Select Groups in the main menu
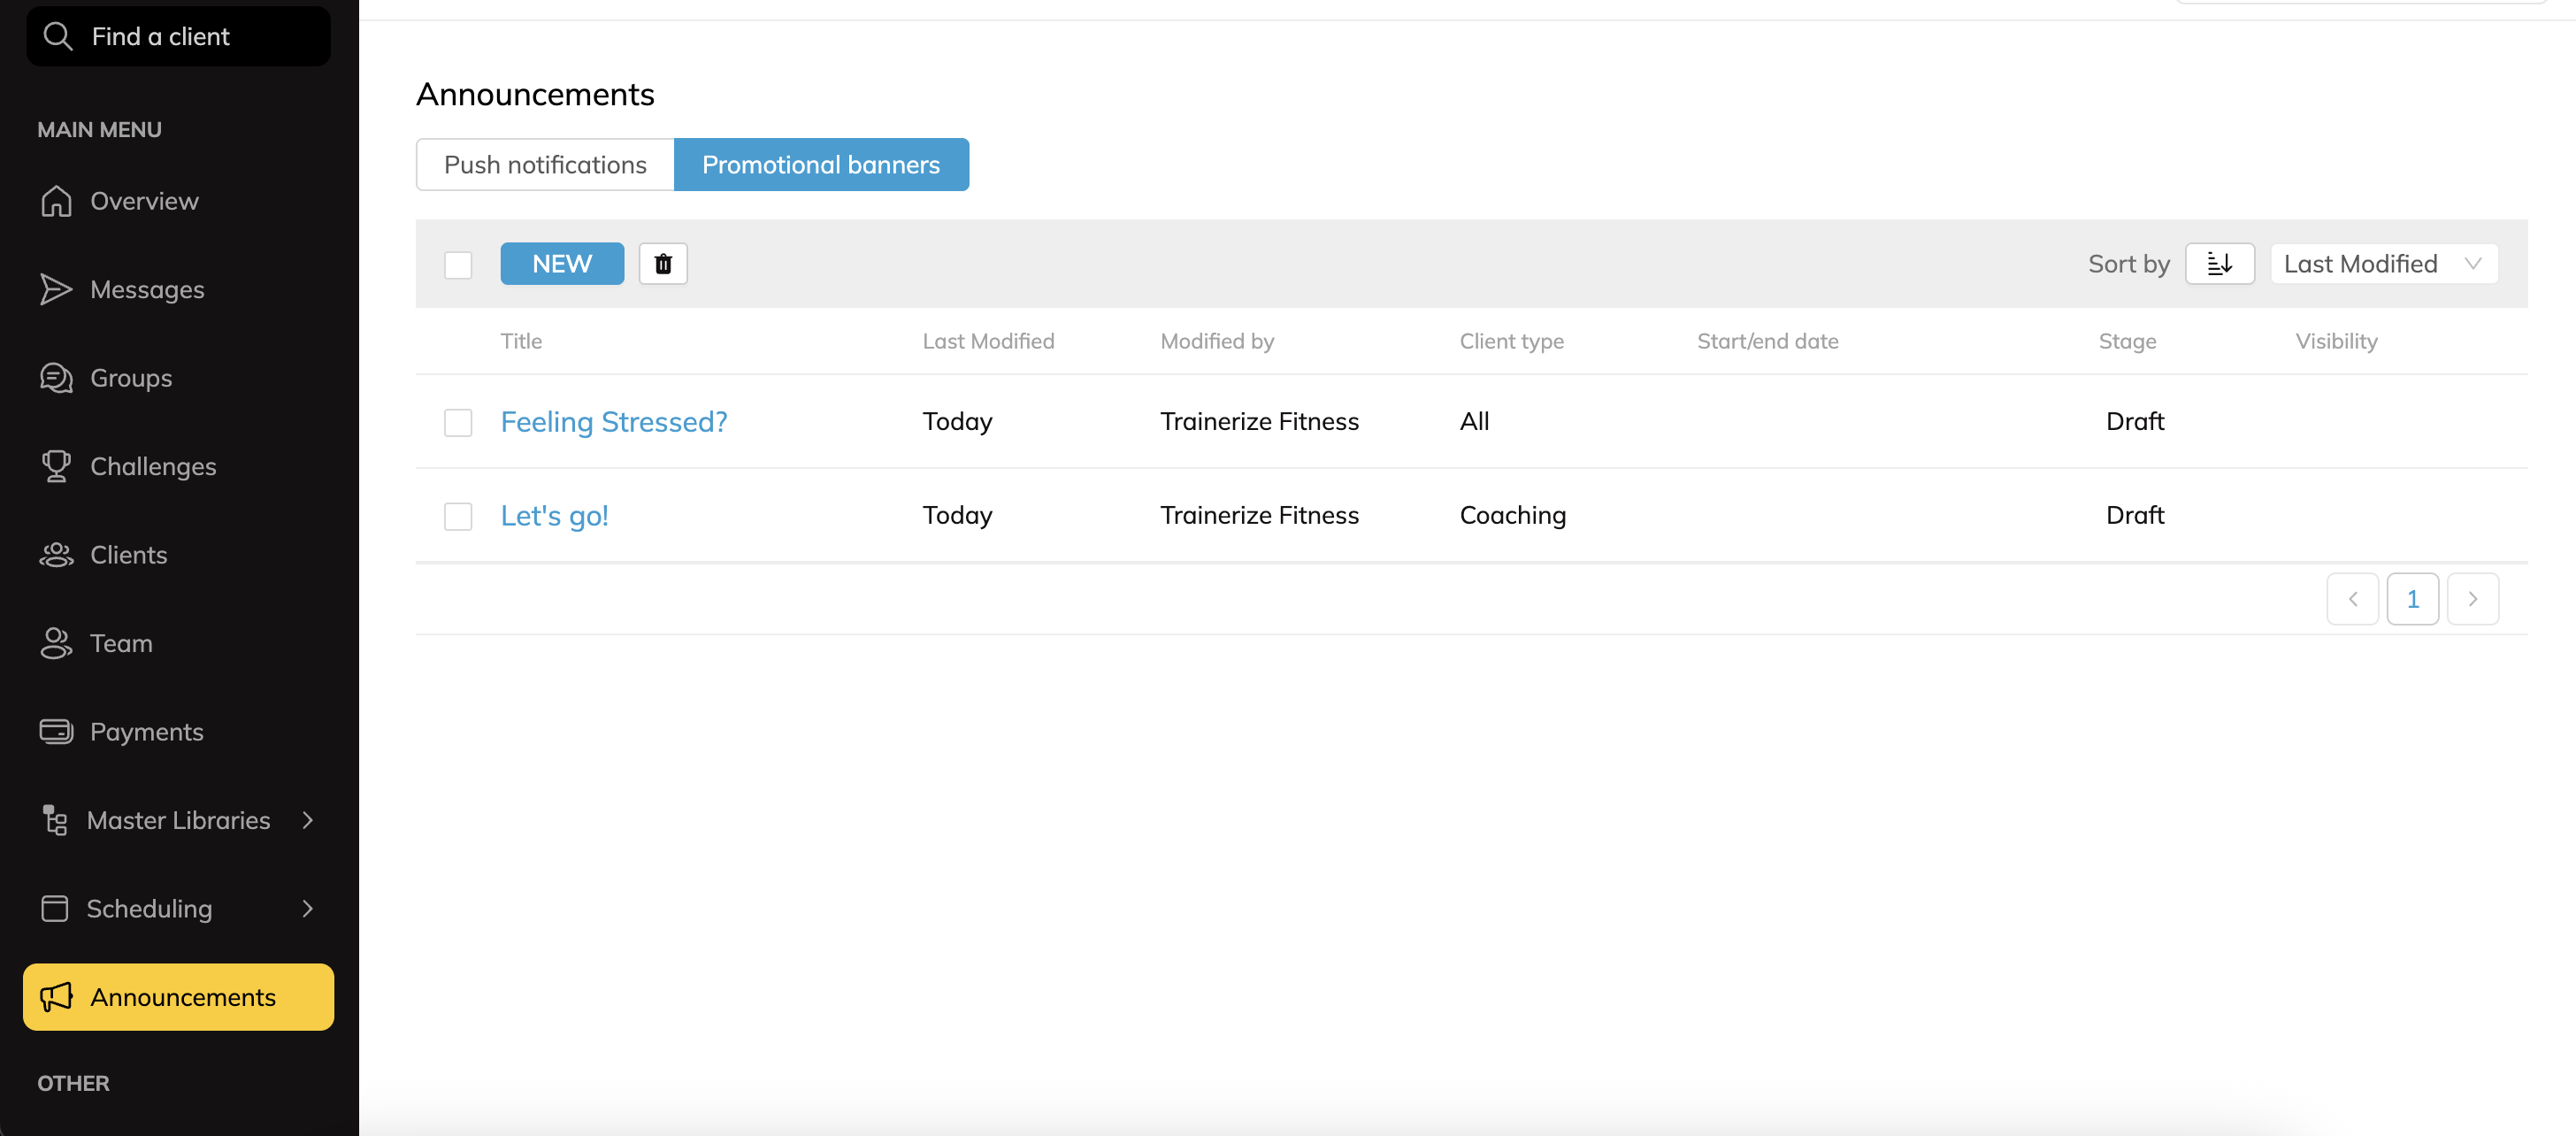 pyautogui.click(x=131, y=377)
